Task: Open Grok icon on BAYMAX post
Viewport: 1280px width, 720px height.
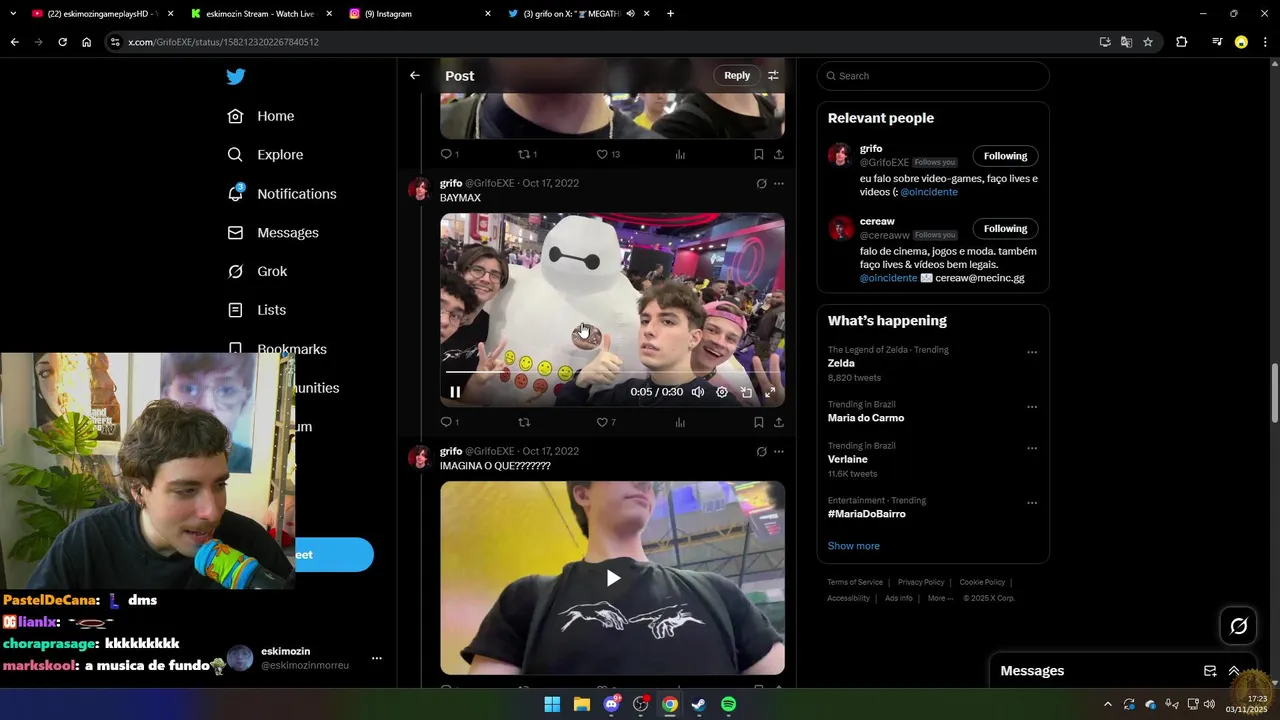Action: 761,184
